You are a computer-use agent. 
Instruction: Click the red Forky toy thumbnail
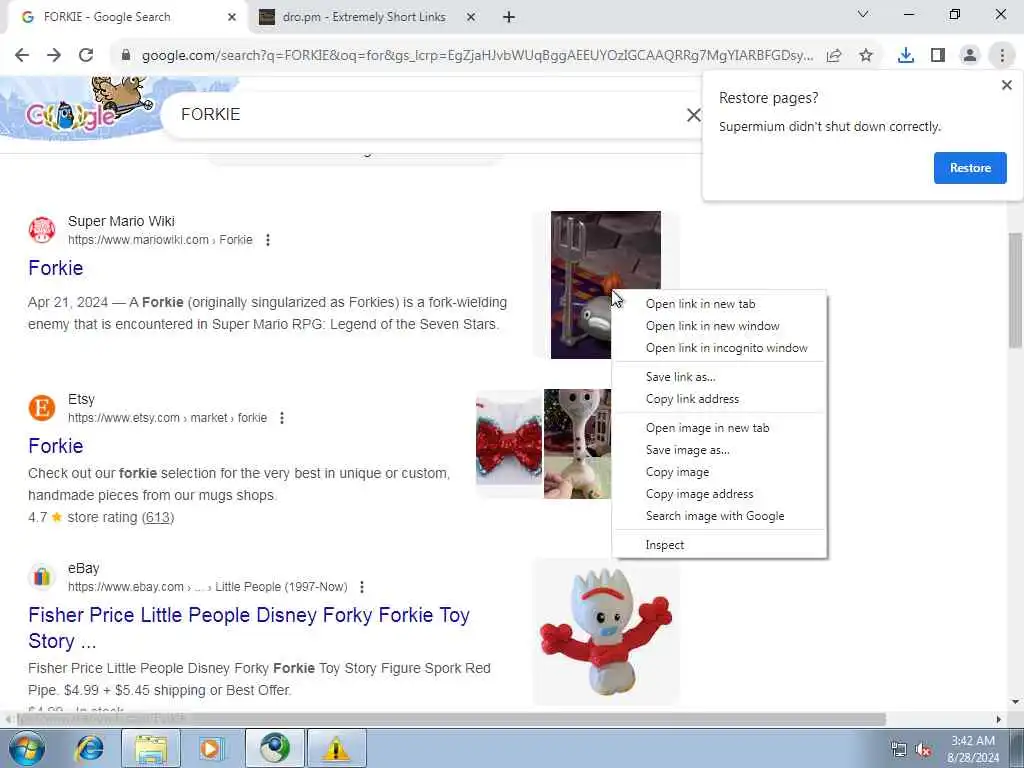(605, 632)
